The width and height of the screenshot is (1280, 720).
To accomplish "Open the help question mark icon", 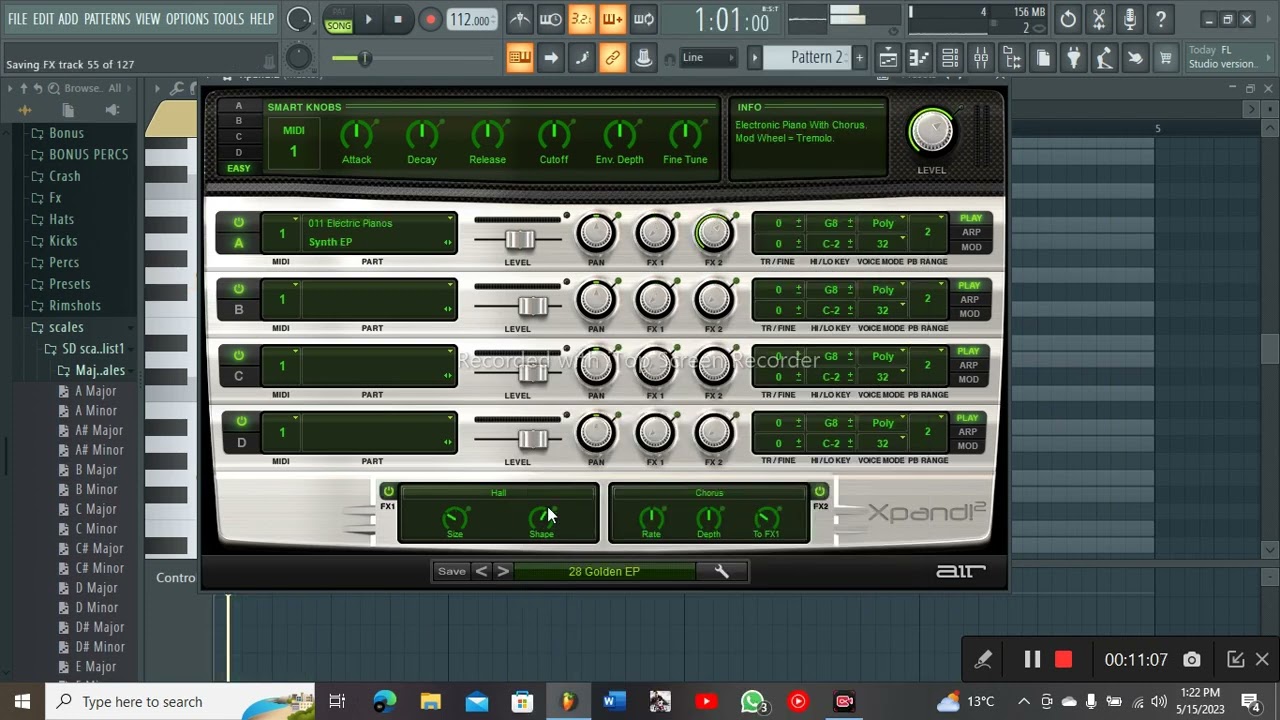I will point(1161,19).
